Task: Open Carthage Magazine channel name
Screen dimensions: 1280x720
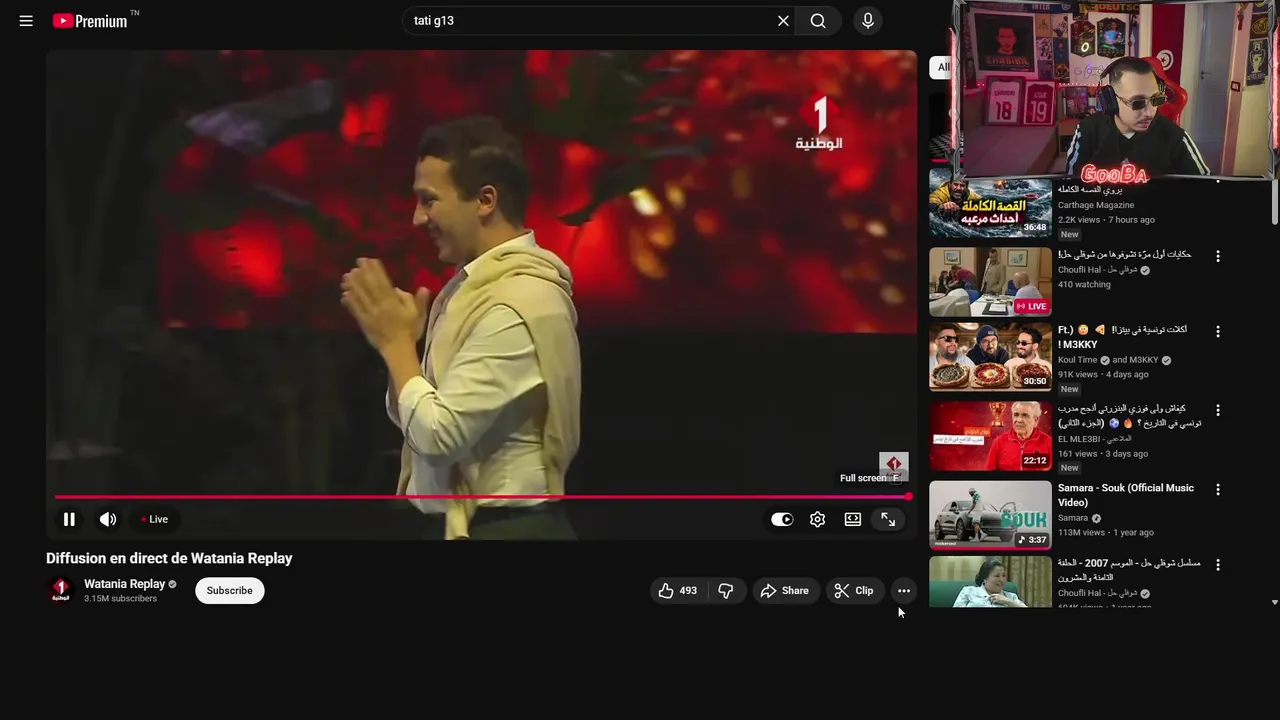Action: 1096,205
